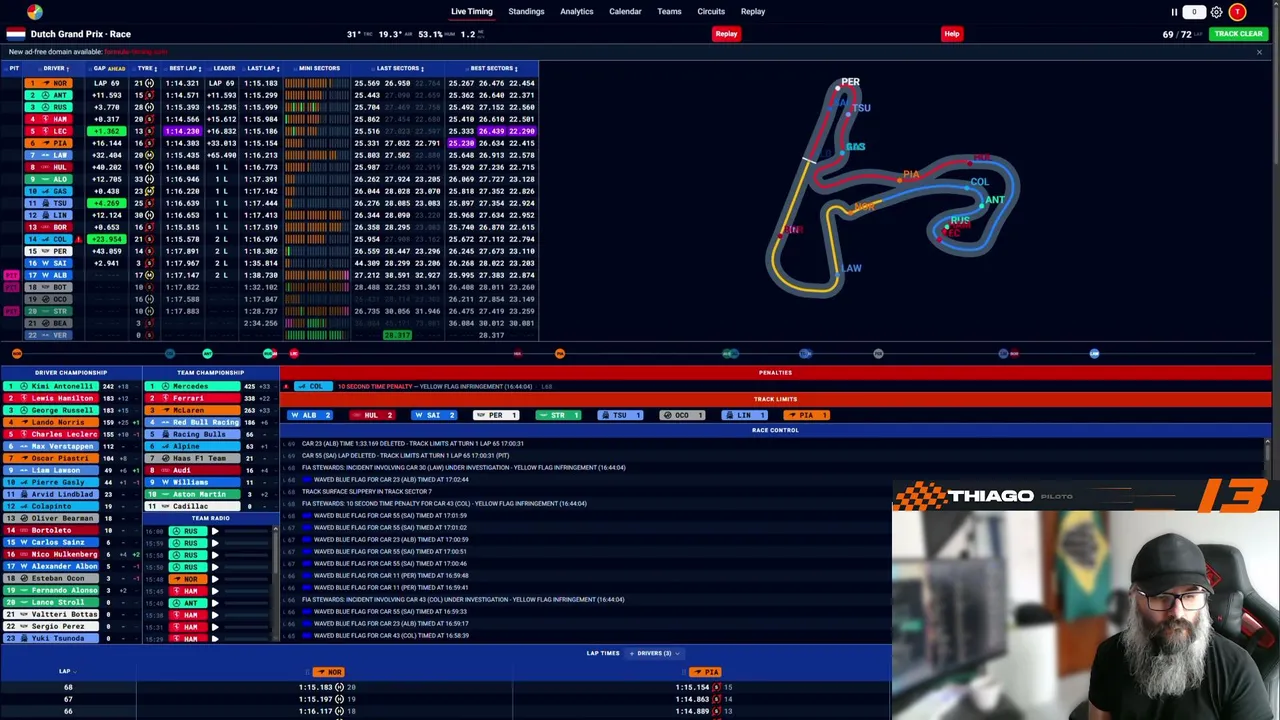This screenshot has height=720, width=1280.
Task: Sort timing table by Last Lap
Action: pos(263,68)
